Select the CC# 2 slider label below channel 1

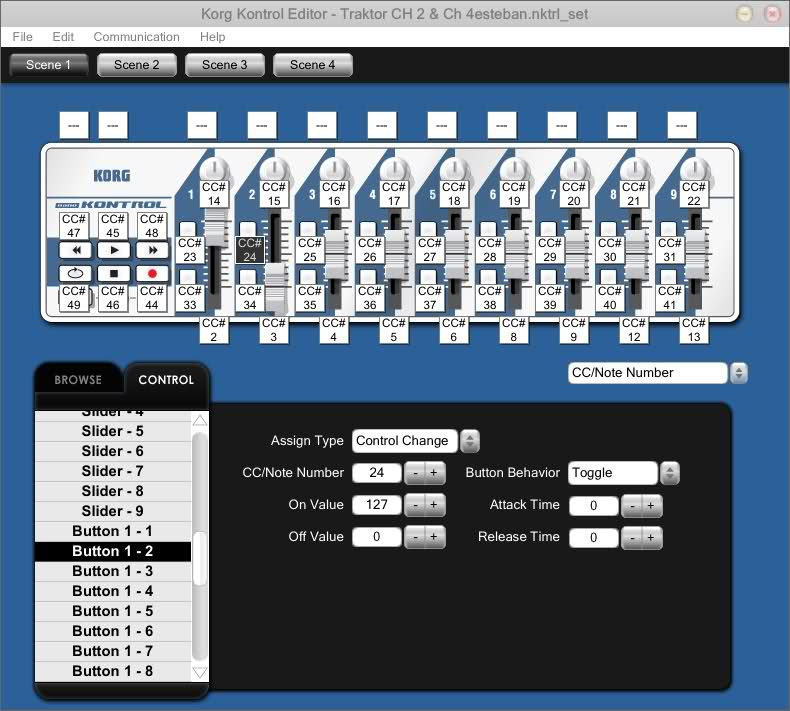point(214,330)
